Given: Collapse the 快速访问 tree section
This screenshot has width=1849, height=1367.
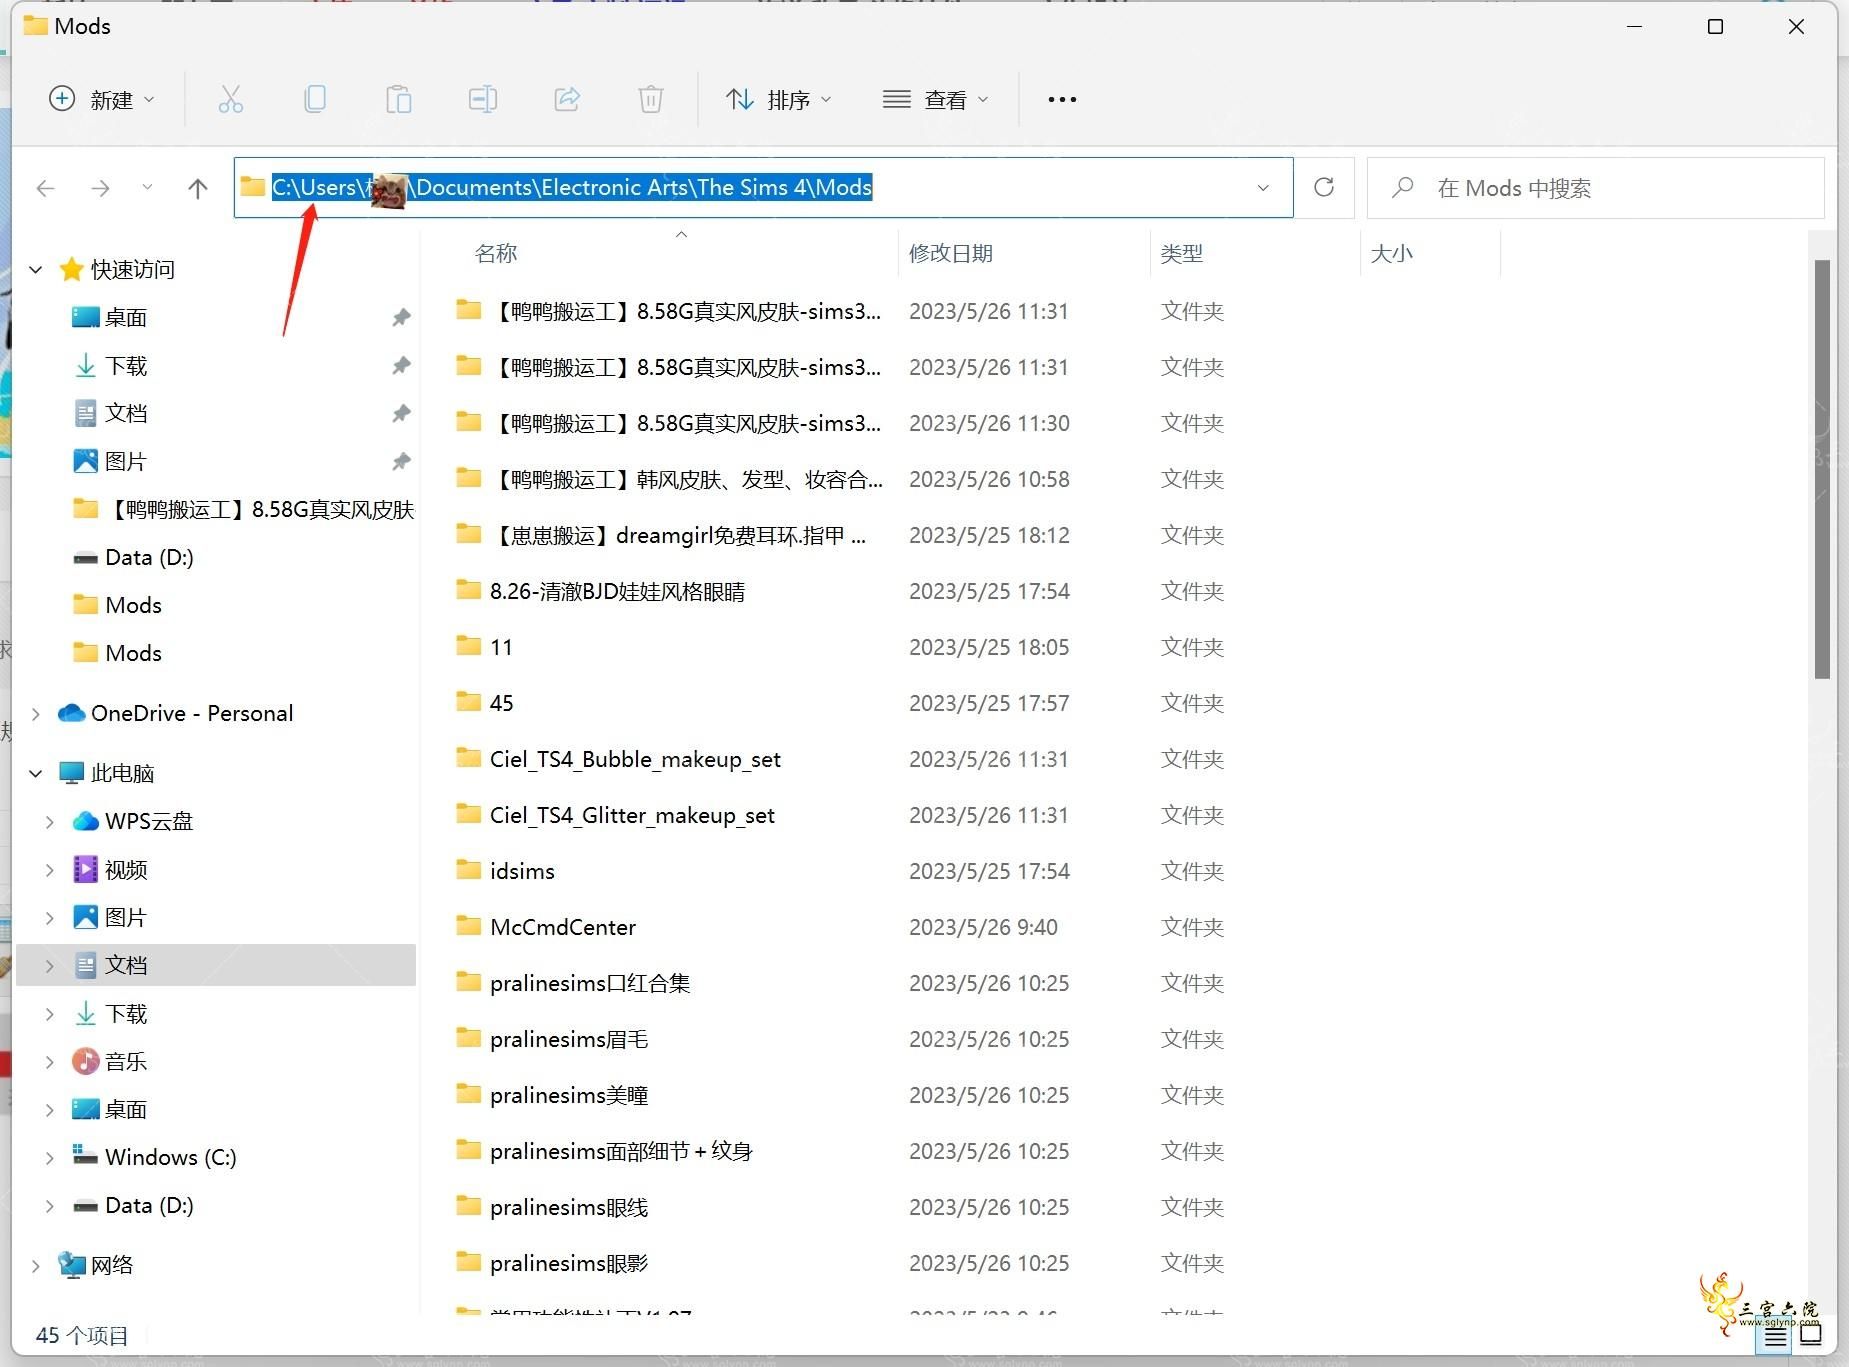Looking at the screenshot, I should point(36,269).
